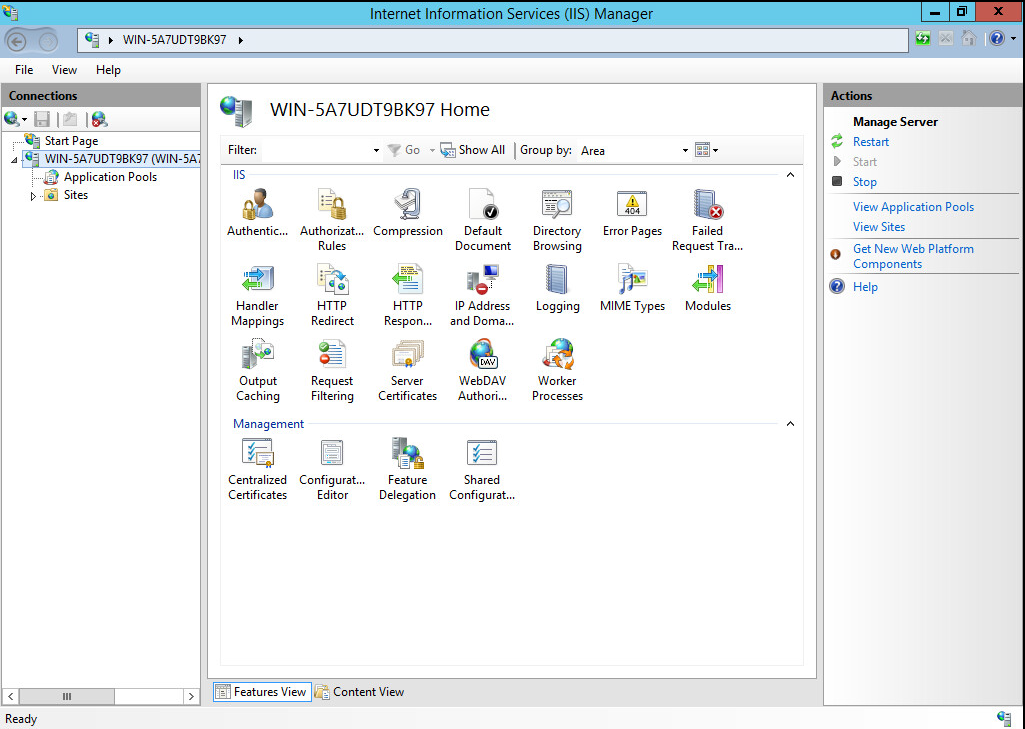Switch to Content View tab
Viewport: 1025px width, 729px height.
pyautogui.click(x=360, y=692)
